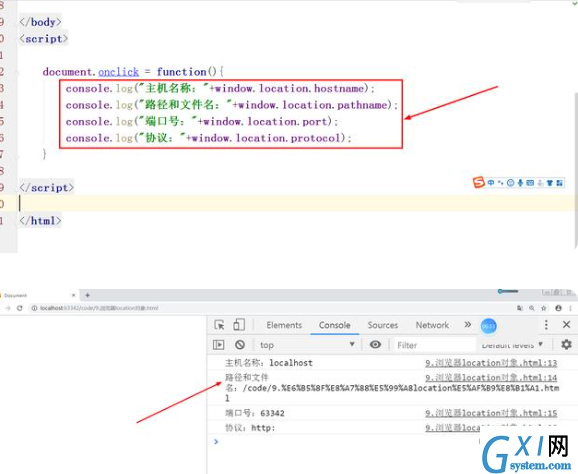This screenshot has width=578, height=474.
Task: Click the closing </script> tag in editor
Action: [47, 188]
